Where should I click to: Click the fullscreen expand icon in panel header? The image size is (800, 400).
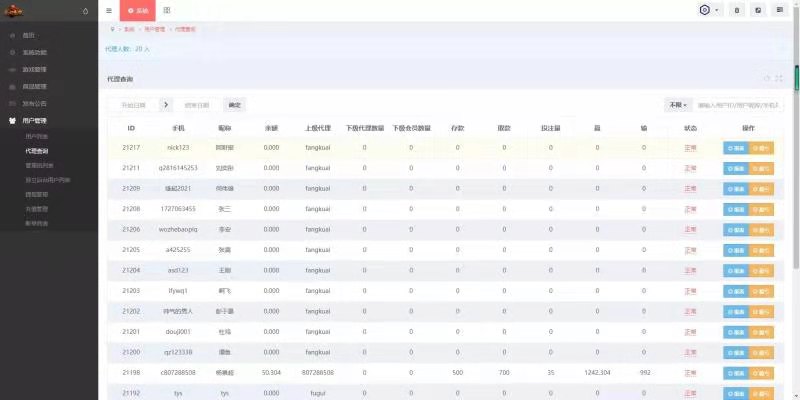[x=778, y=77]
